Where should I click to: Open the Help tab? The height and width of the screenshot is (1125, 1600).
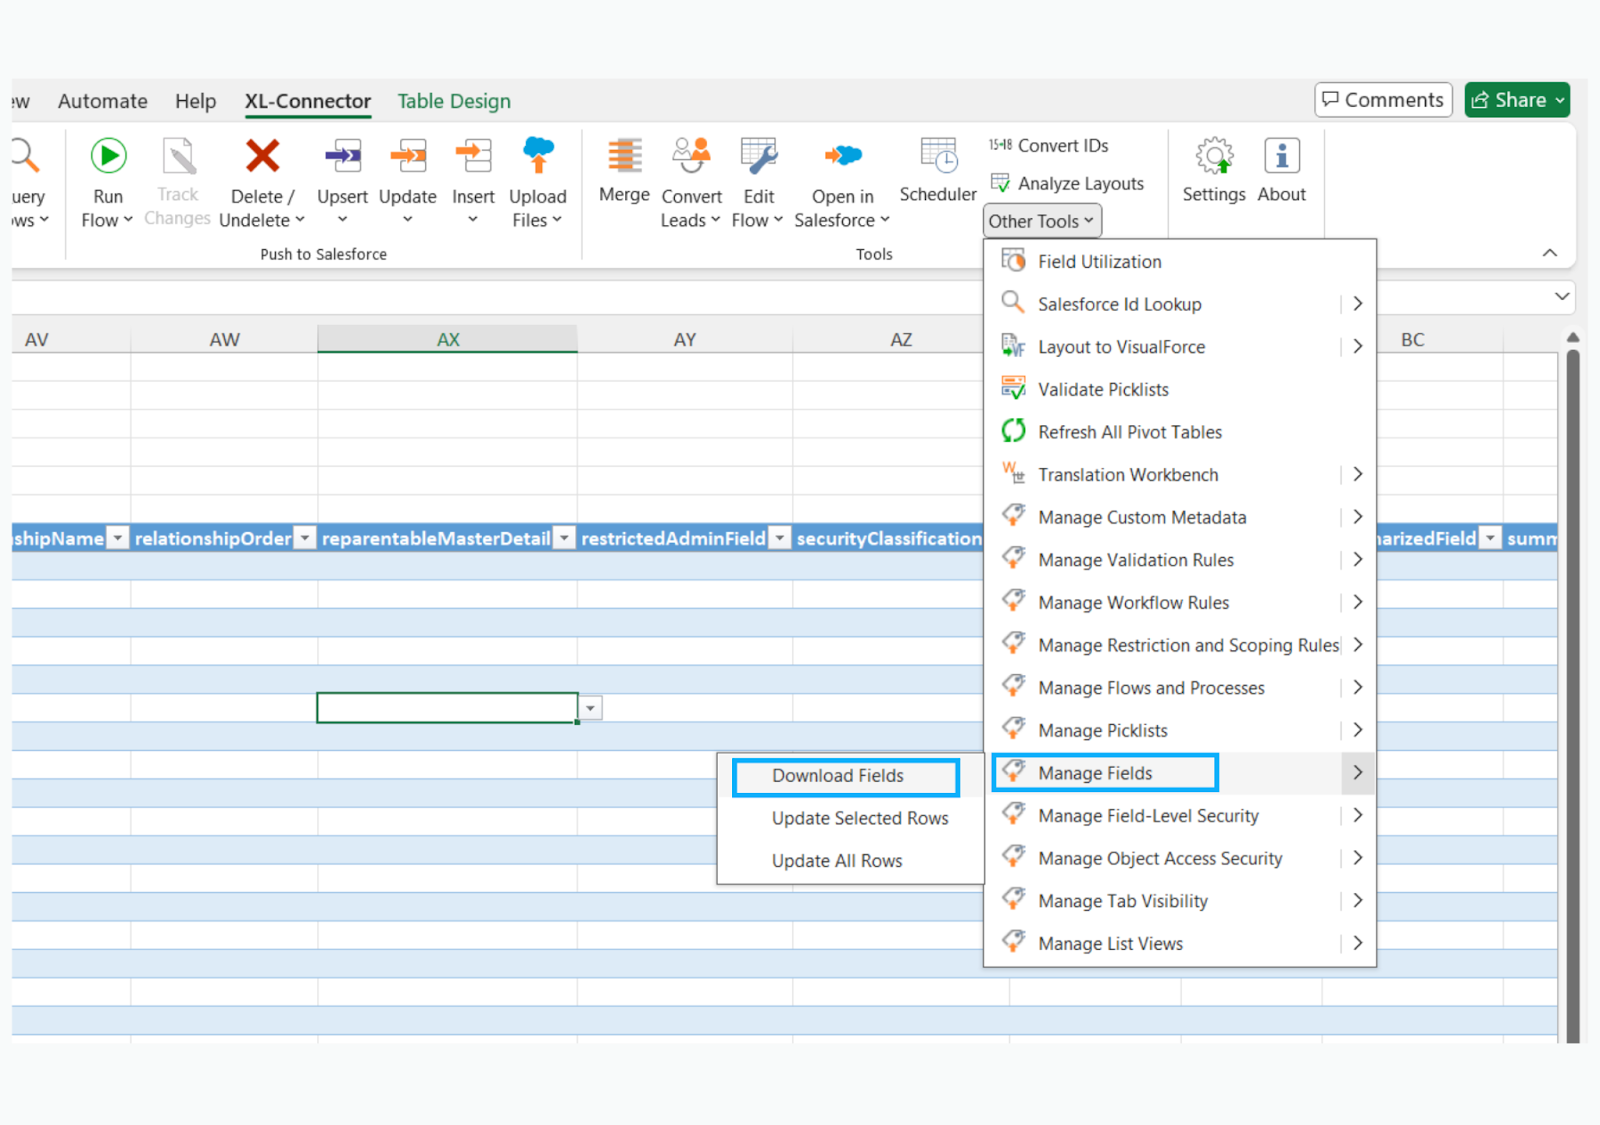coord(196,101)
